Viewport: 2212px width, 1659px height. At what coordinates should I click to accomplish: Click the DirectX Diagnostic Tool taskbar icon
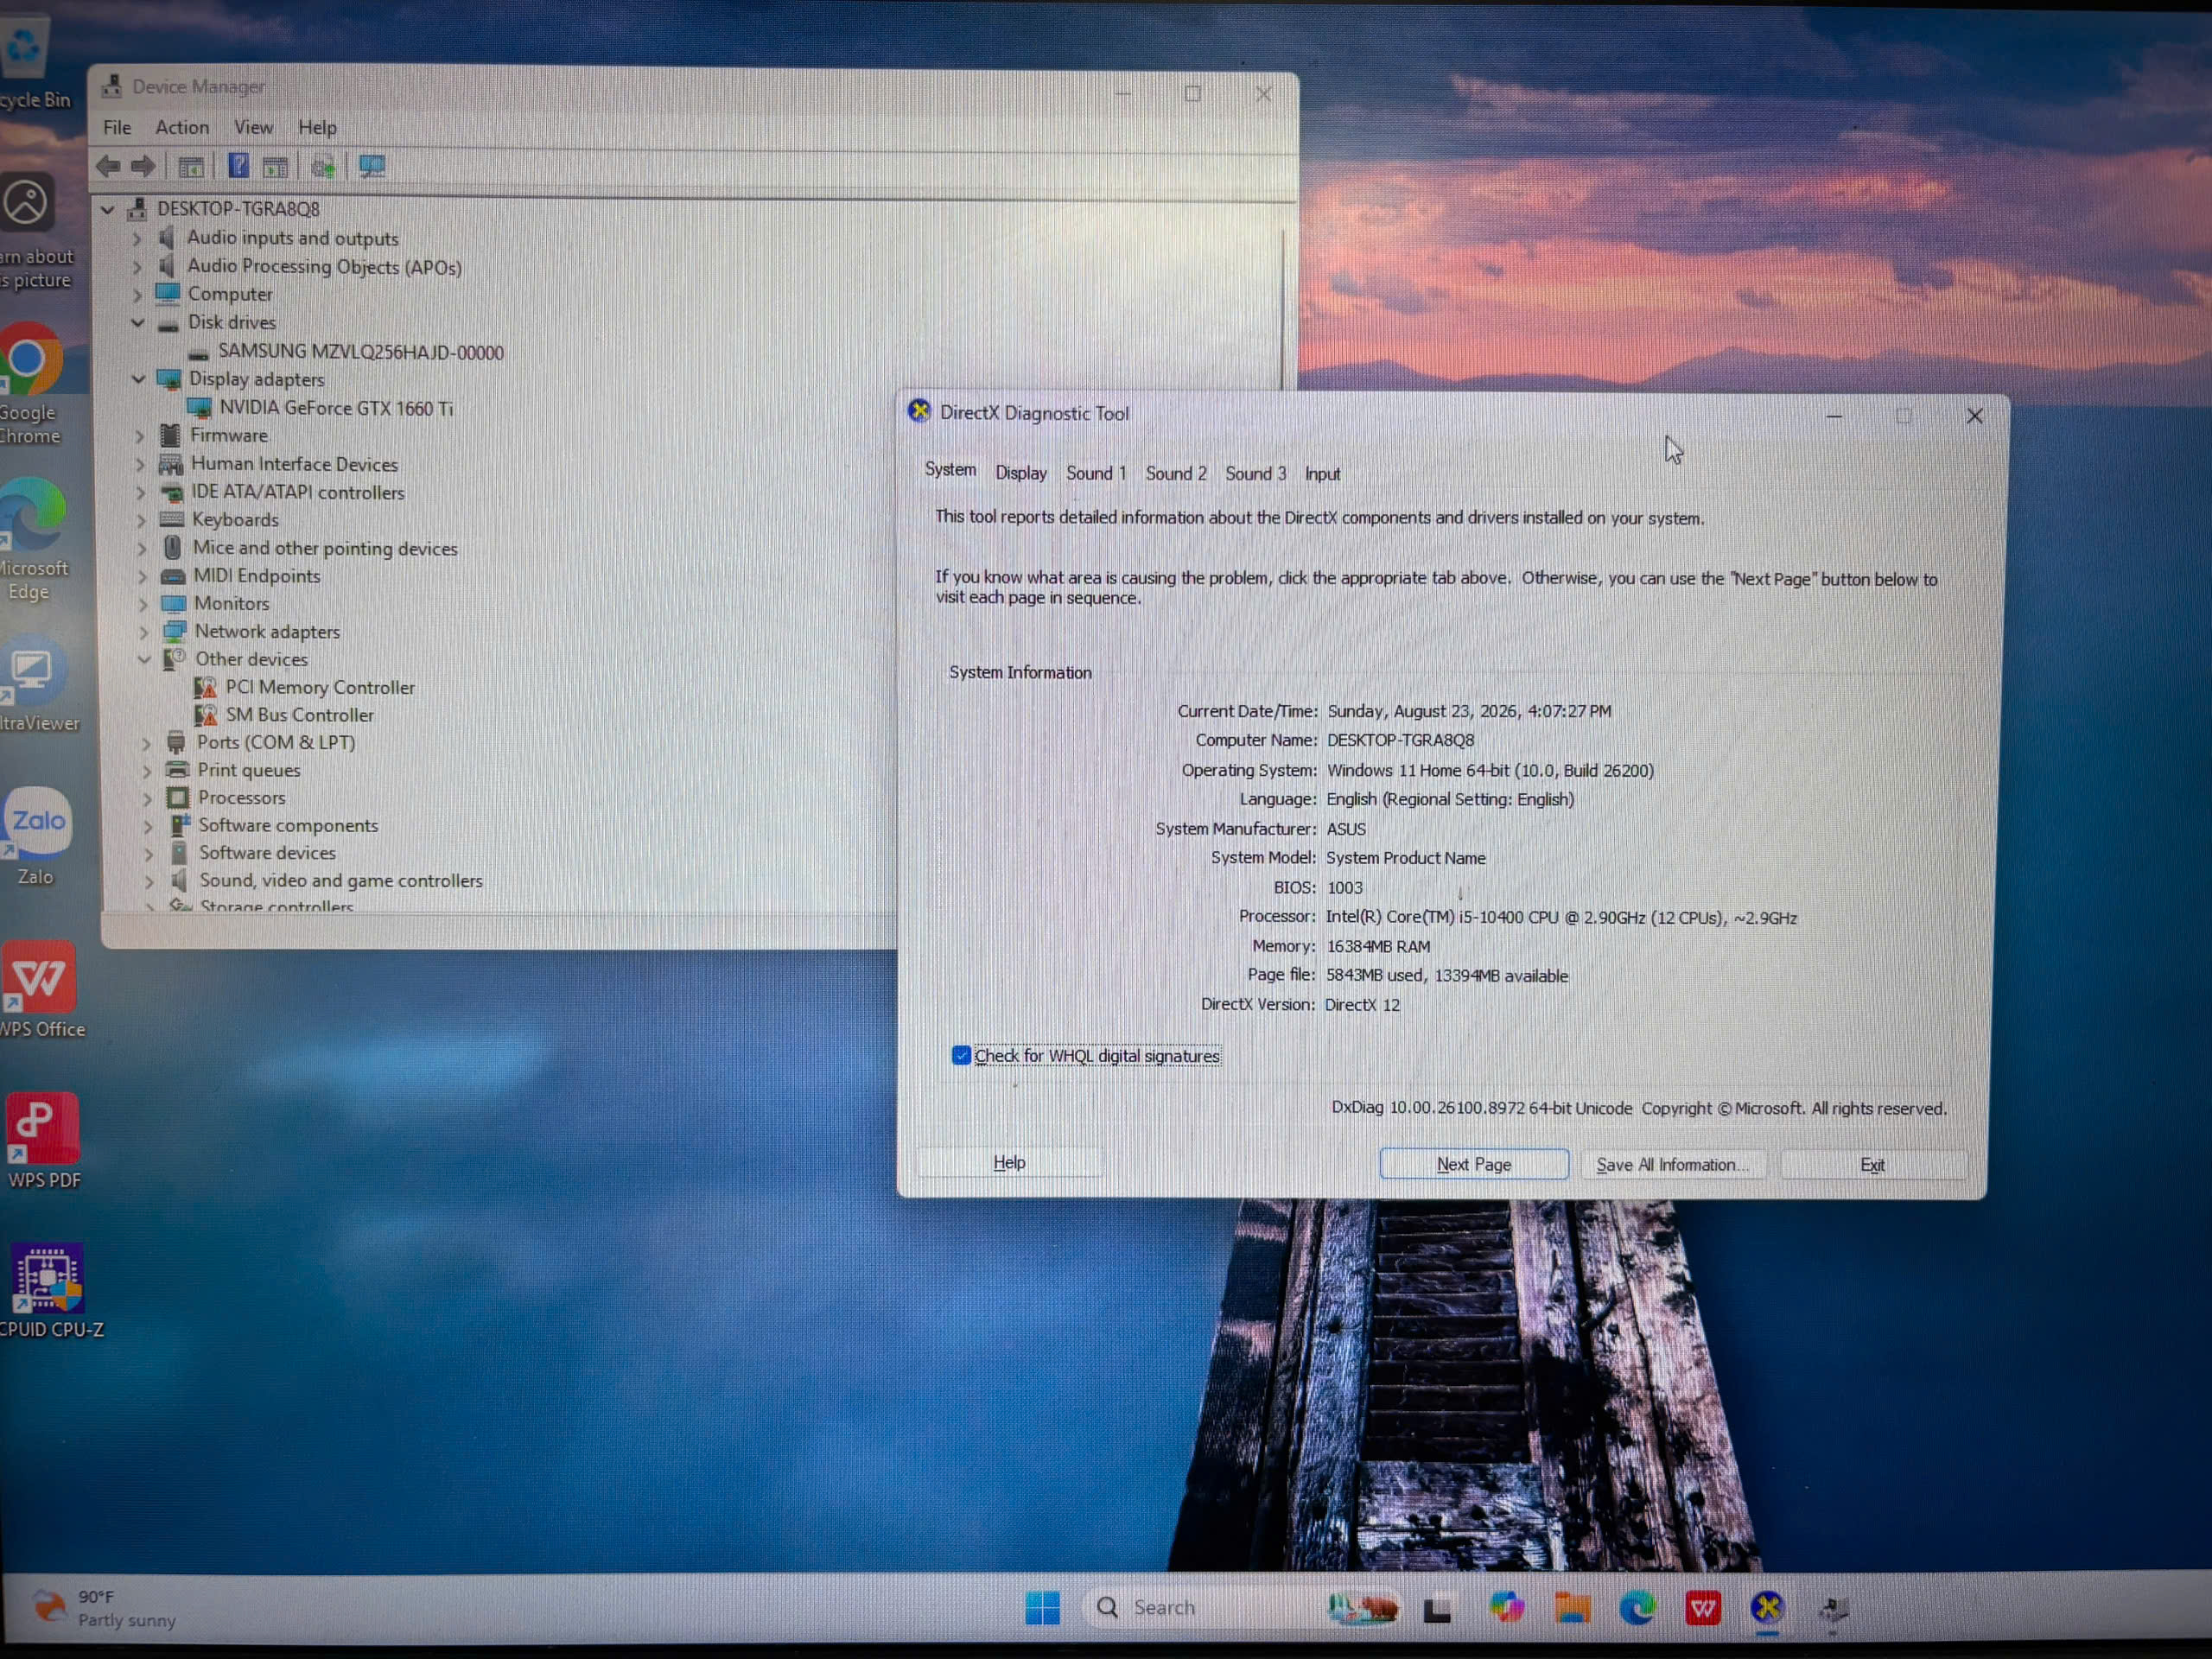[x=1767, y=1608]
